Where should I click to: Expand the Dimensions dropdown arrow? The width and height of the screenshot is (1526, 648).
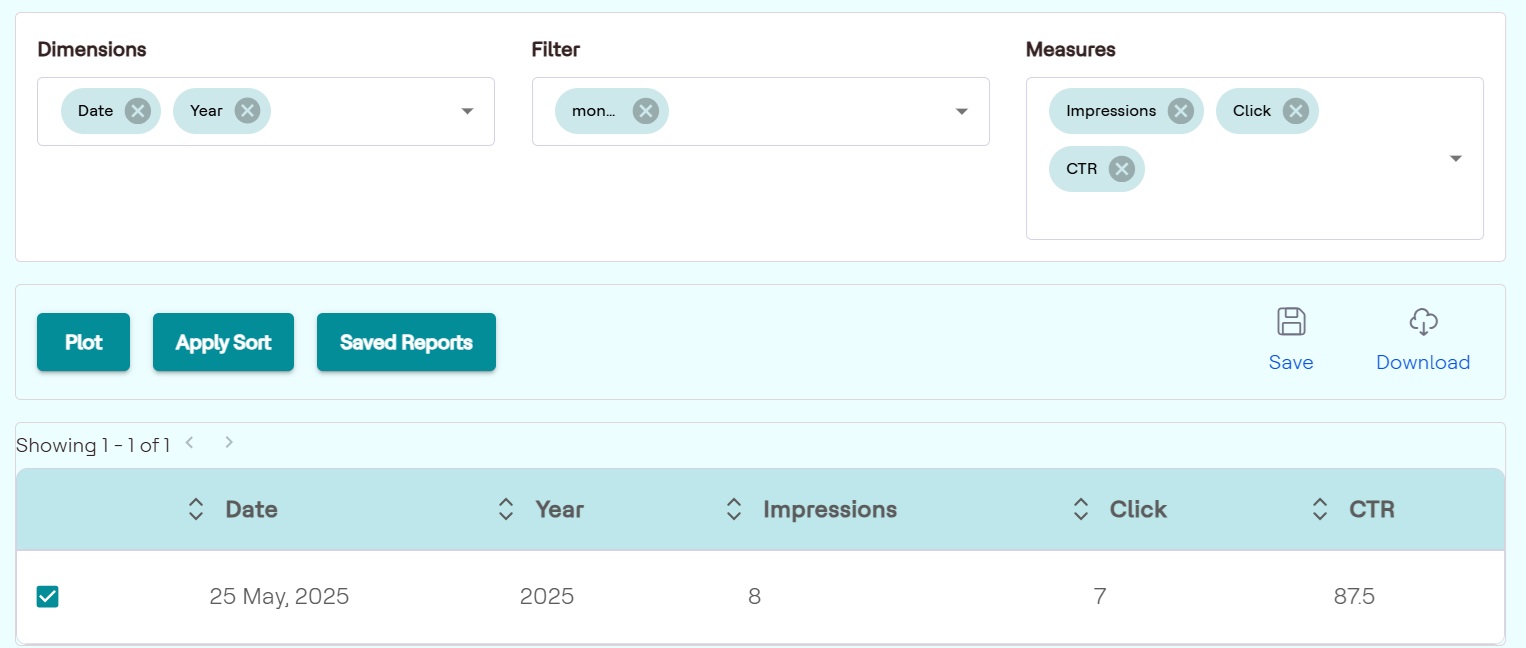(467, 111)
